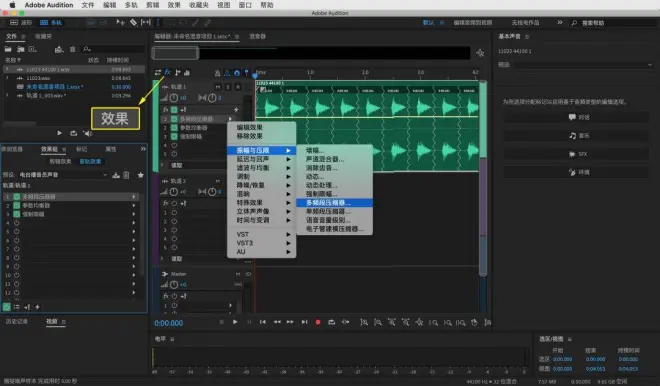Switch to the Mixer tab
This screenshot has width=660, height=386.
coord(257,37)
